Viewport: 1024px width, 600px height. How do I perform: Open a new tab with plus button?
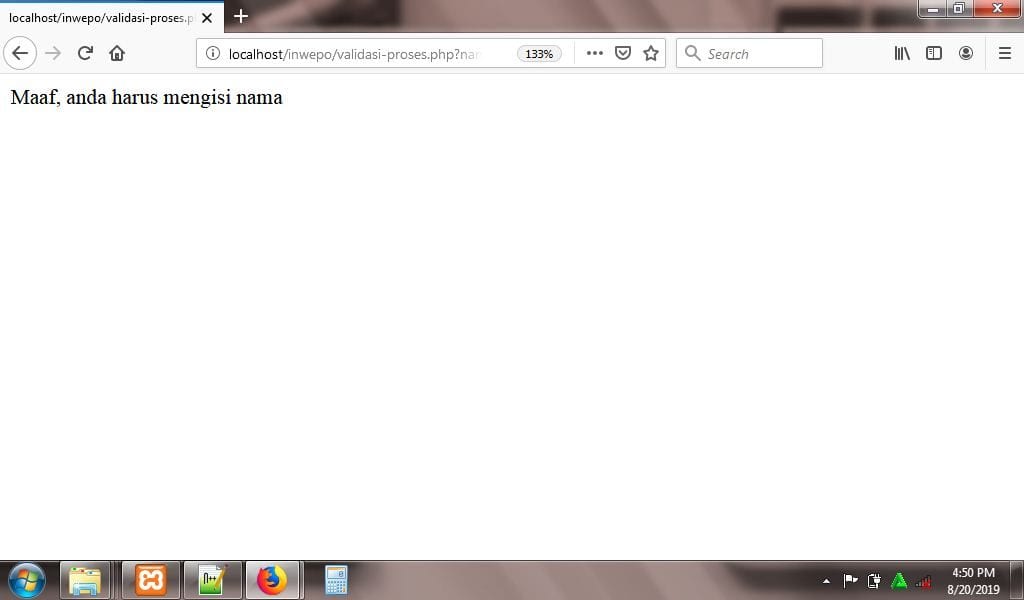[x=241, y=16]
